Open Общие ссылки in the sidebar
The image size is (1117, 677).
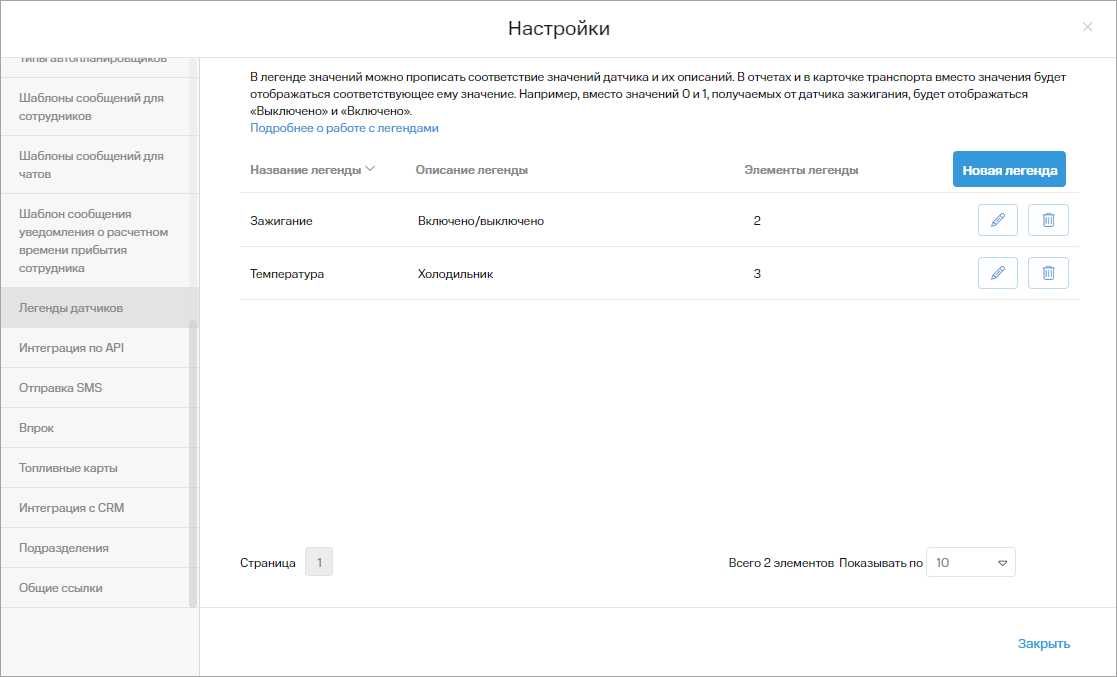(95, 587)
